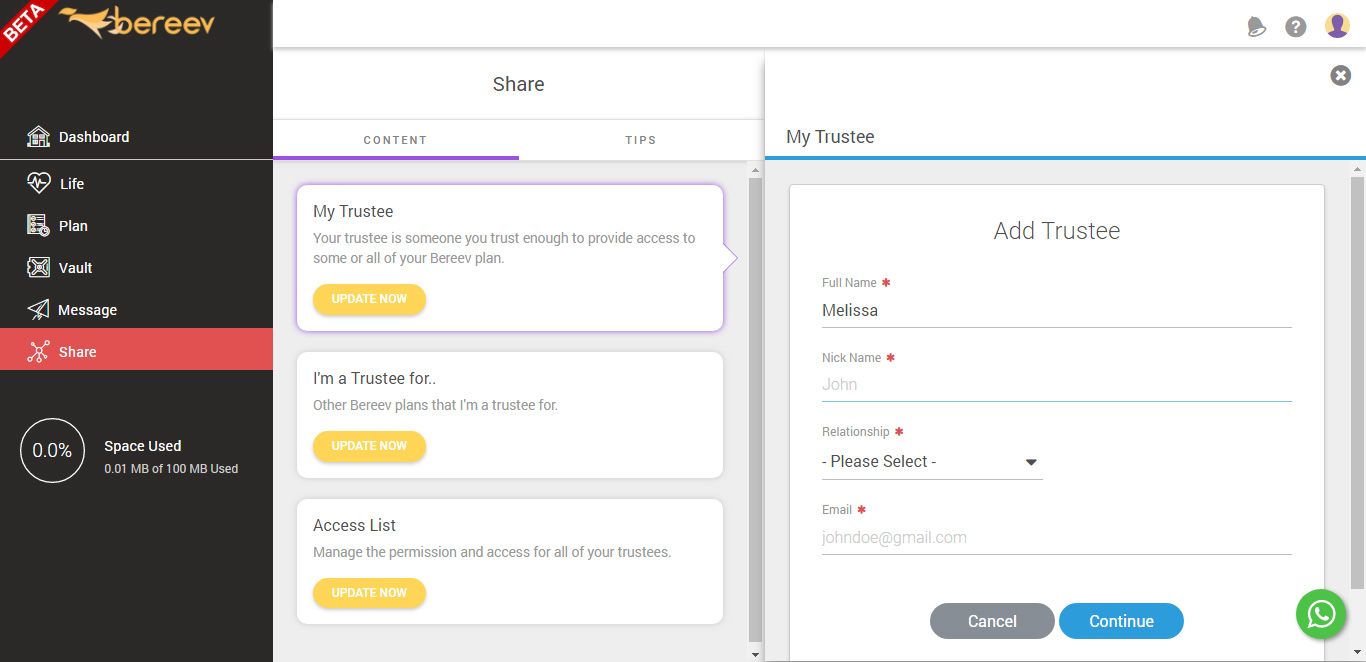Viewport: 1366px width, 662px height.
Task: Click the My Trustee panel header text
Action: tap(830, 137)
